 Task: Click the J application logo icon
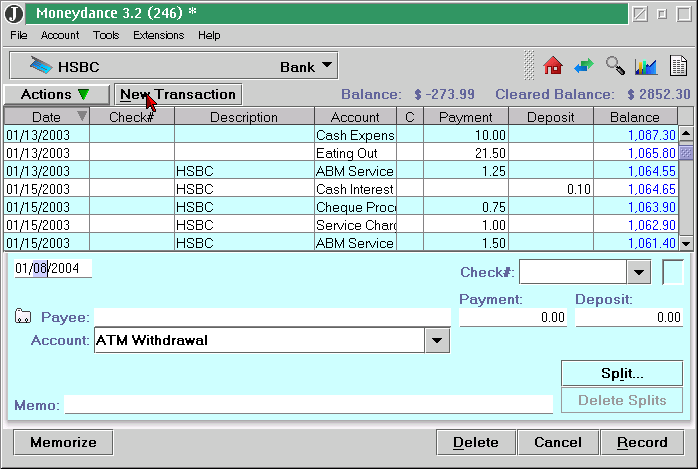(14, 13)
